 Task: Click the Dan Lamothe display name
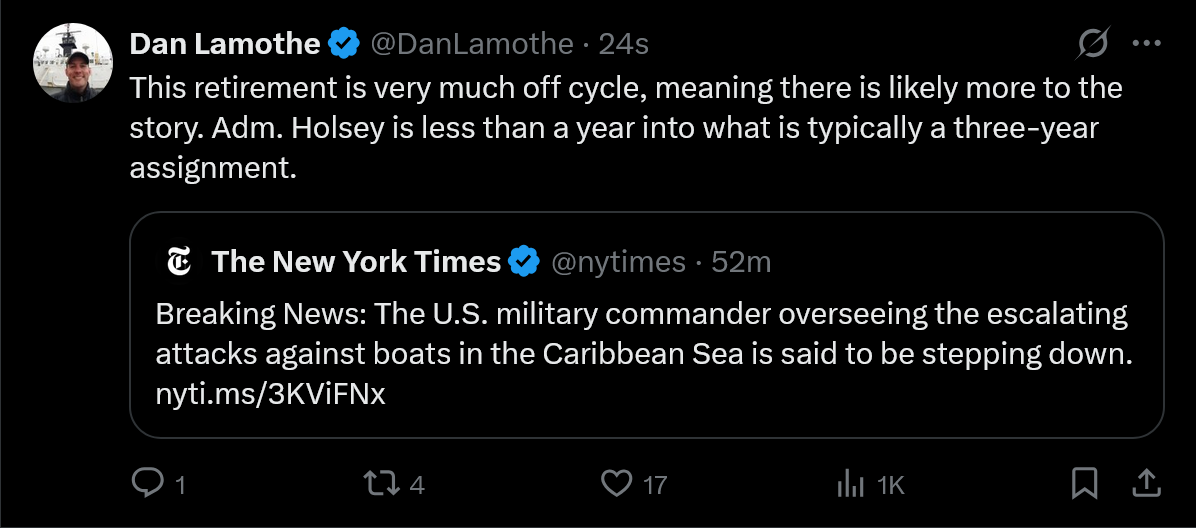click(x=225, y=44)
